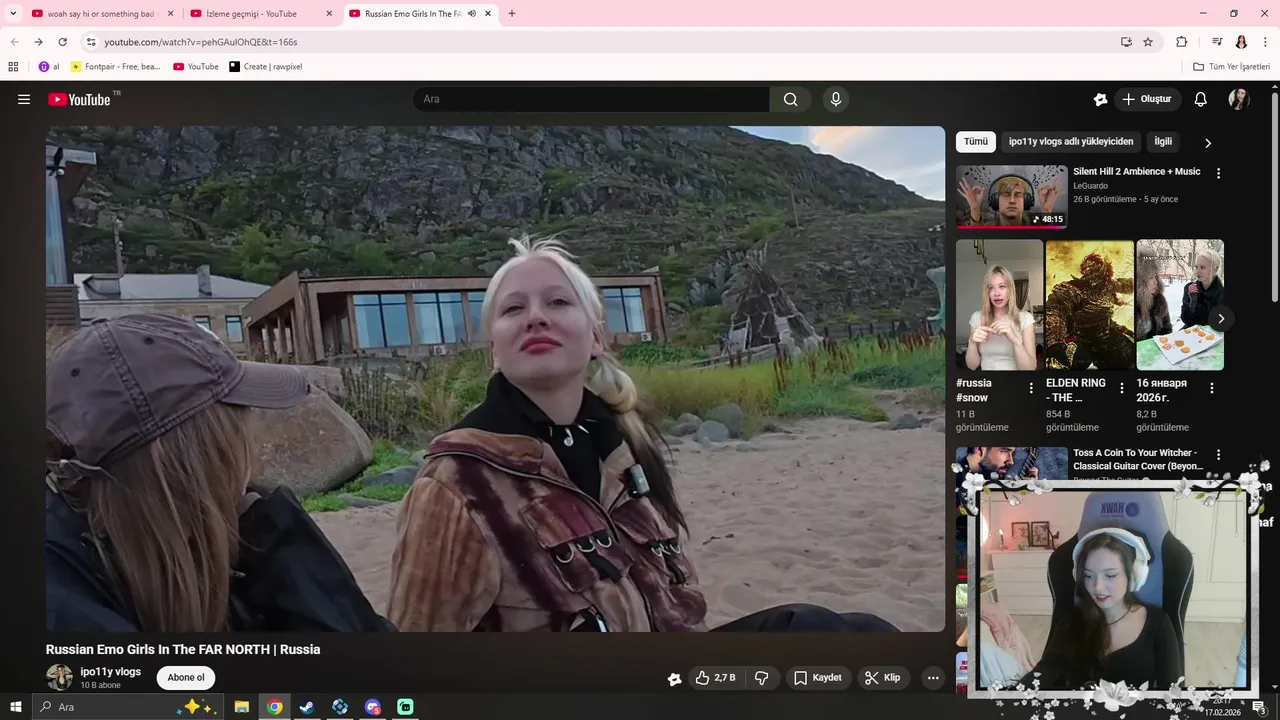Open Chrome apps grid in bookmarks bar
This screenshot has height=720, width=1280.
pyautogui.click(x=13, y=66)
